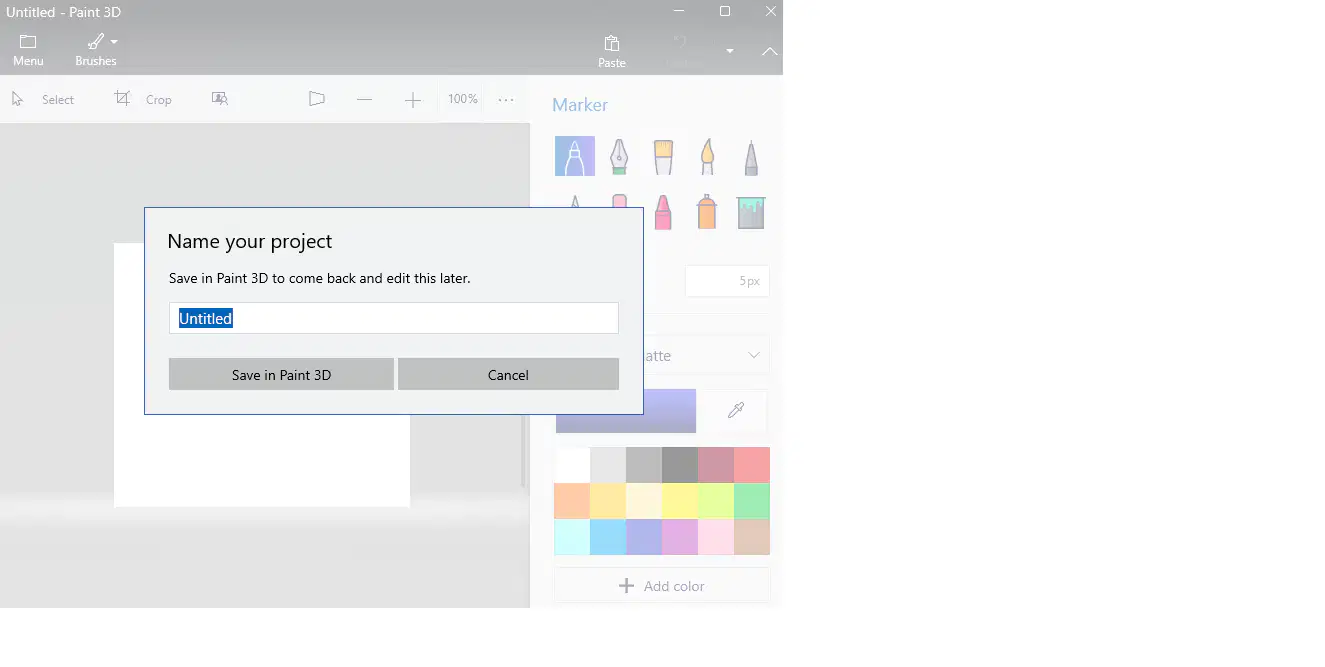Activate the eyedropper color picker
The image size is (1325, 667).
[736, 411]
